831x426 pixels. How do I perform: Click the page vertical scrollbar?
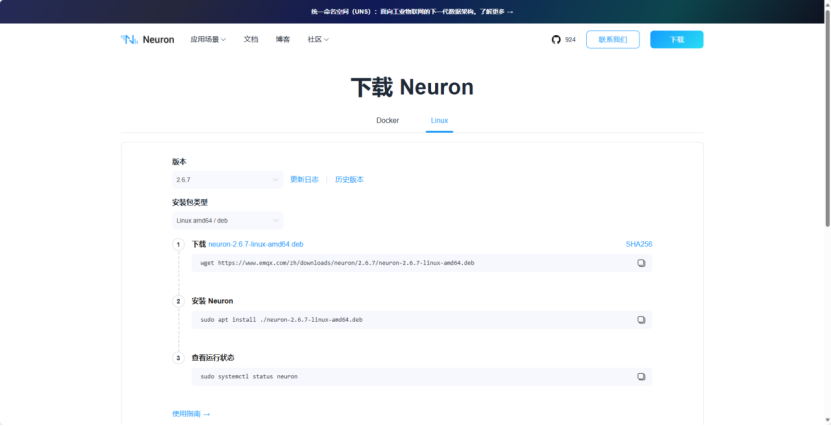828,117
